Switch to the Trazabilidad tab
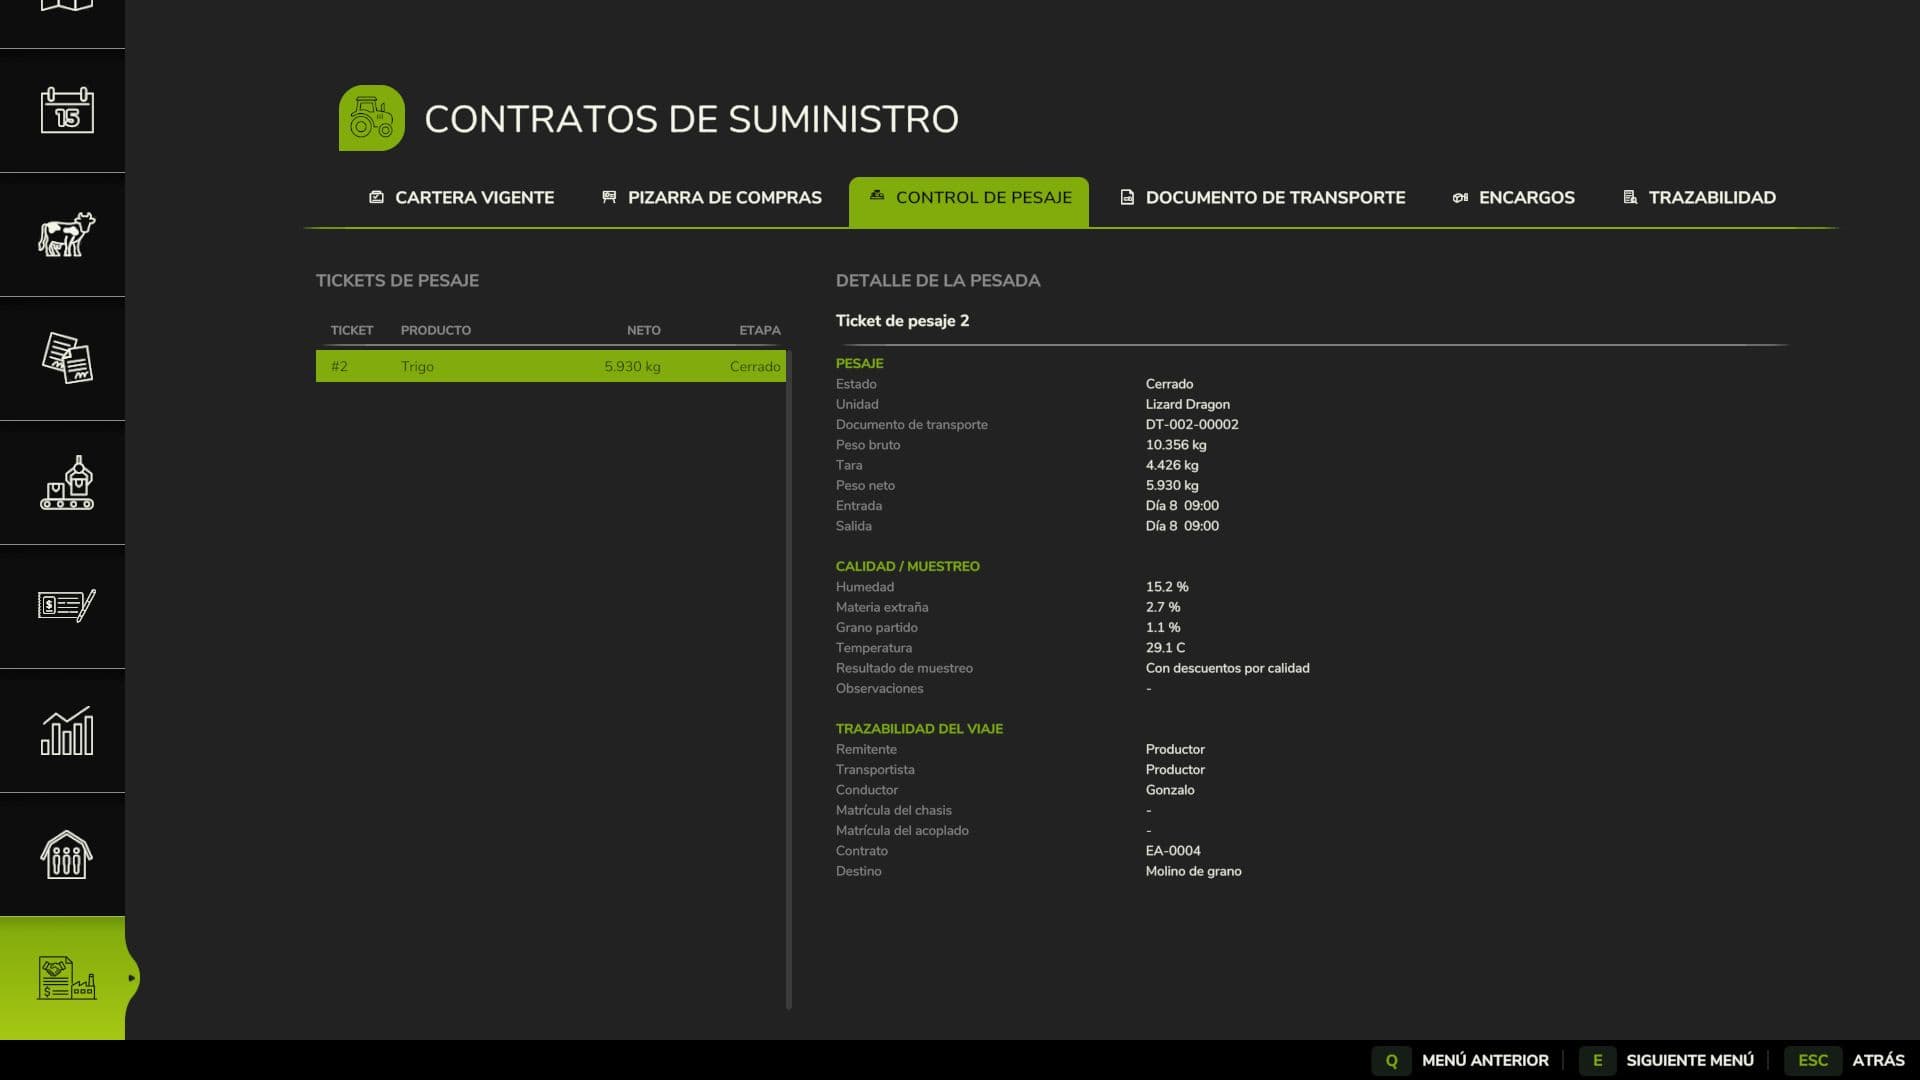 (x=1699, y=198)
